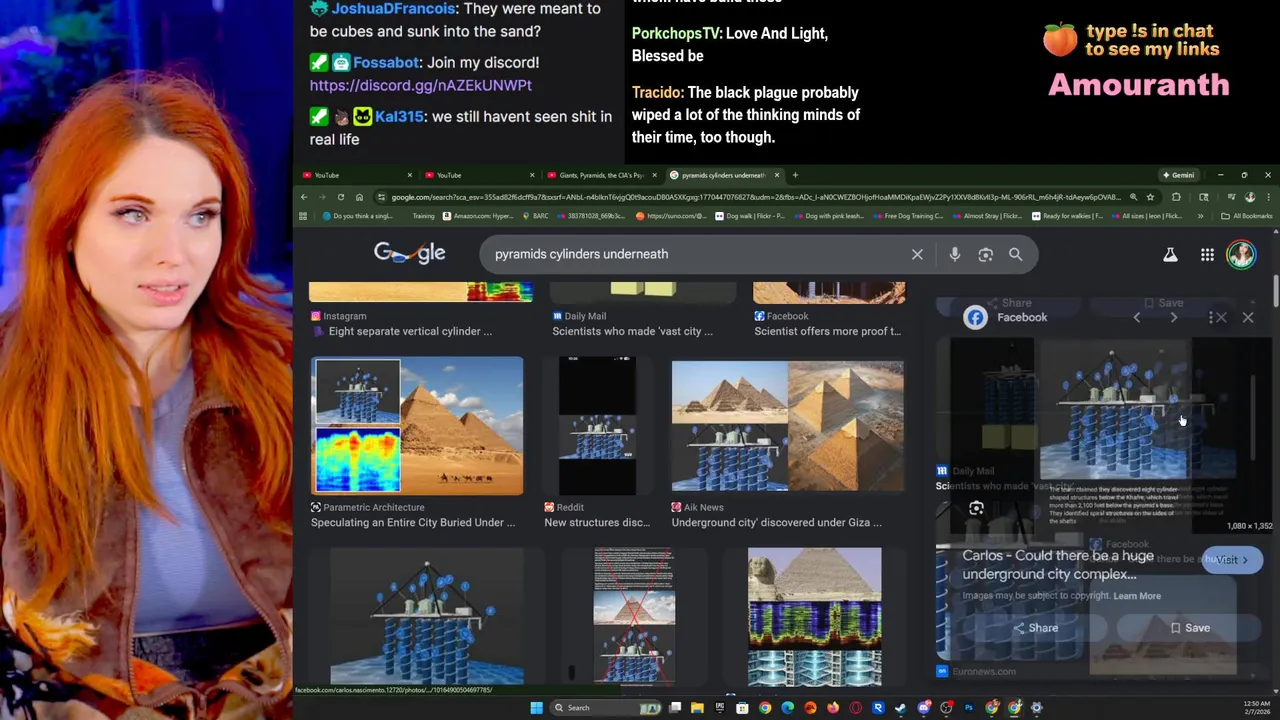Close the pyramids cylinders underneath tab
1280x720 pixels.
click(776, 175)
